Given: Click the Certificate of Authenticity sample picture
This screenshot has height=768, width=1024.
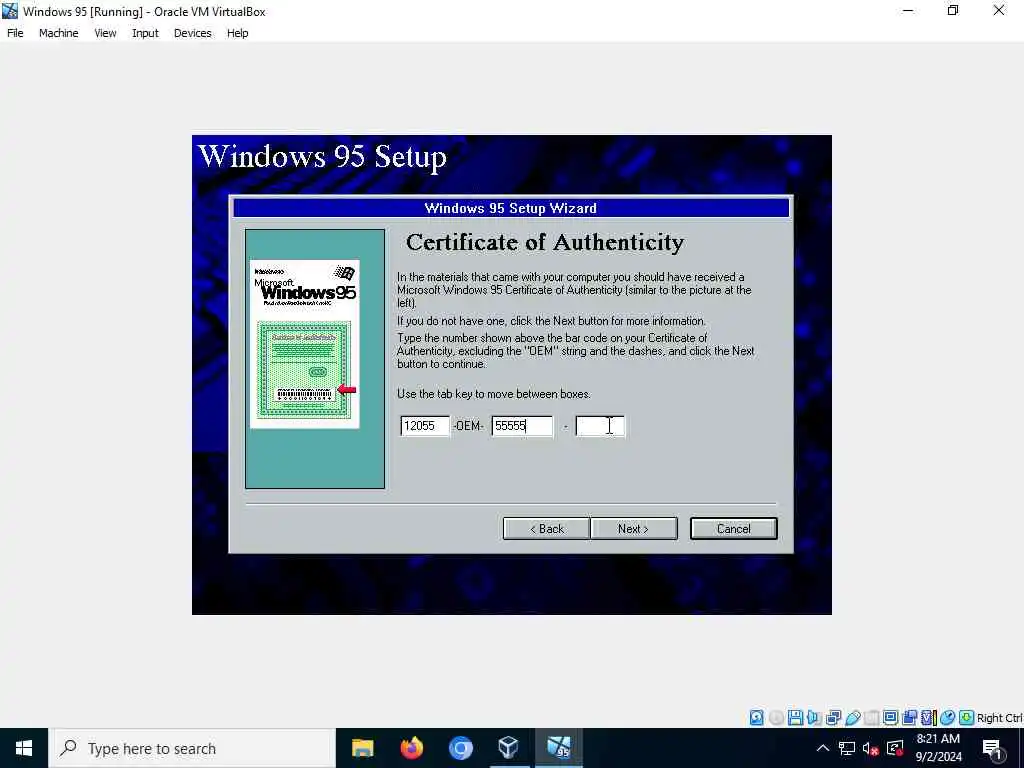Looking at the screenshot, I should click(x=304, y=344).
